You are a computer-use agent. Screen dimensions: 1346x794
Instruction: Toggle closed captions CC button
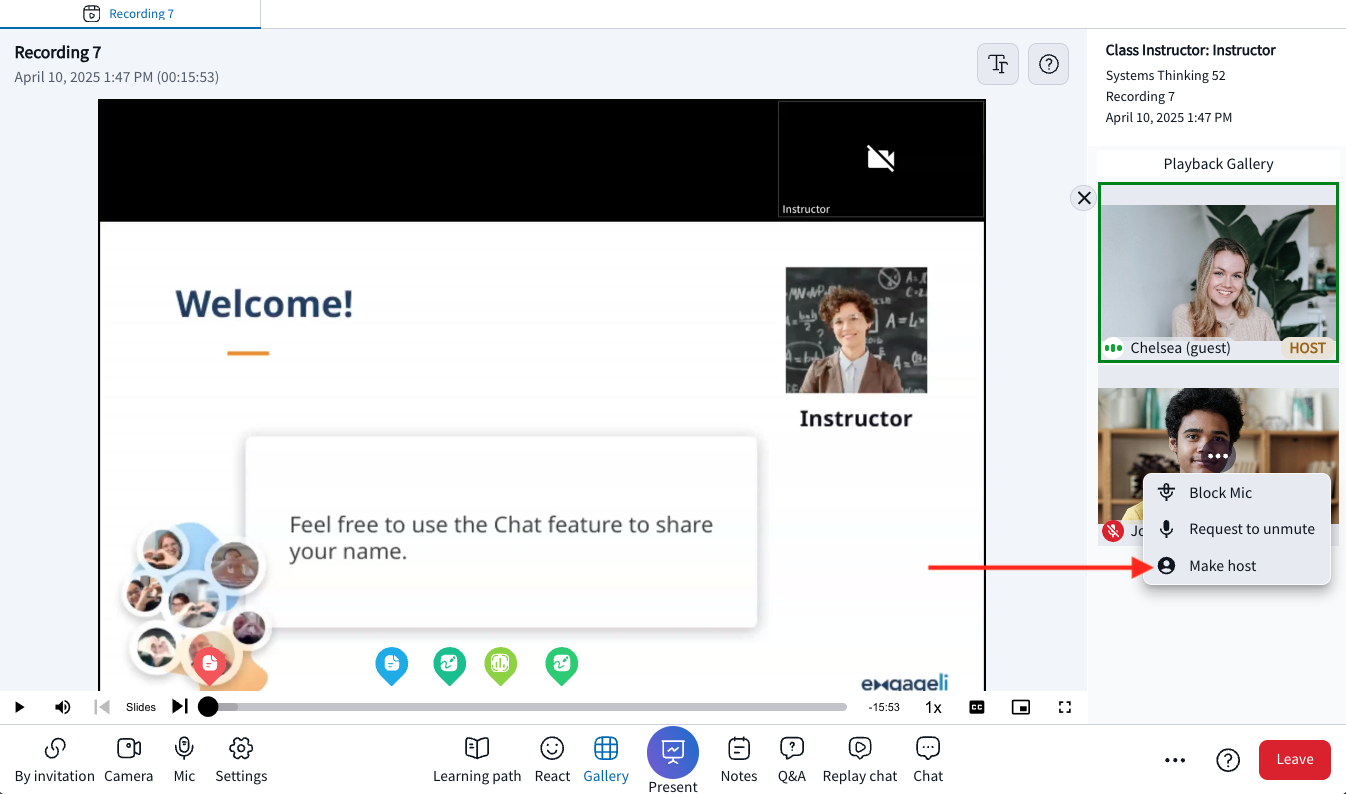pos(977,707)
